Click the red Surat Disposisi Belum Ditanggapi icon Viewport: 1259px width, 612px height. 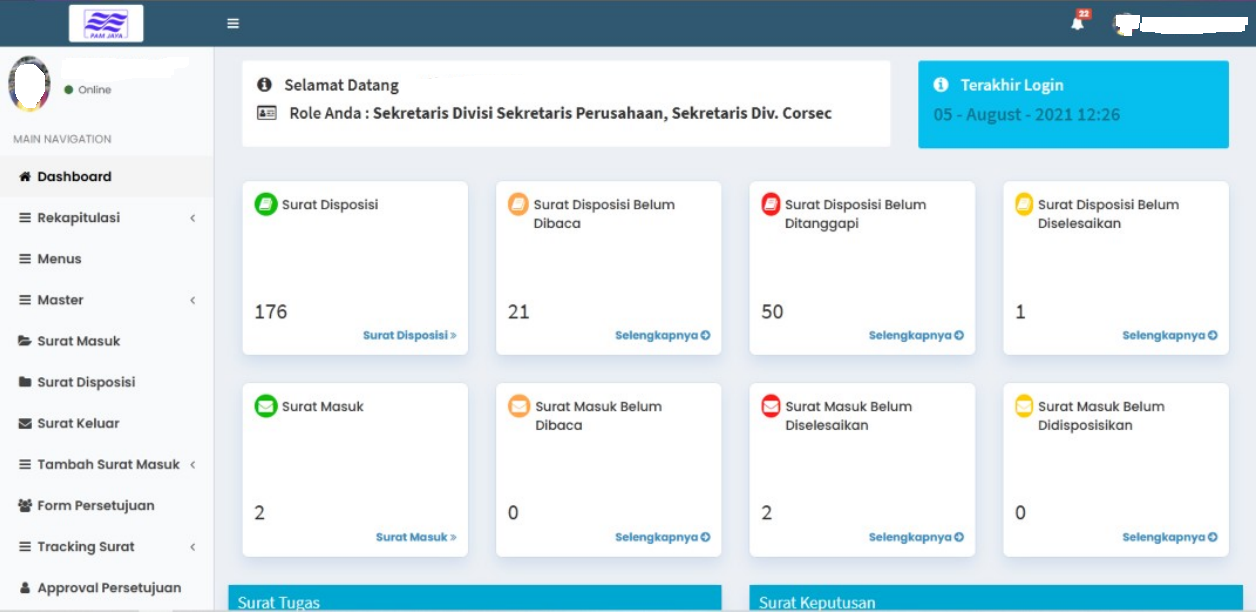771,205
